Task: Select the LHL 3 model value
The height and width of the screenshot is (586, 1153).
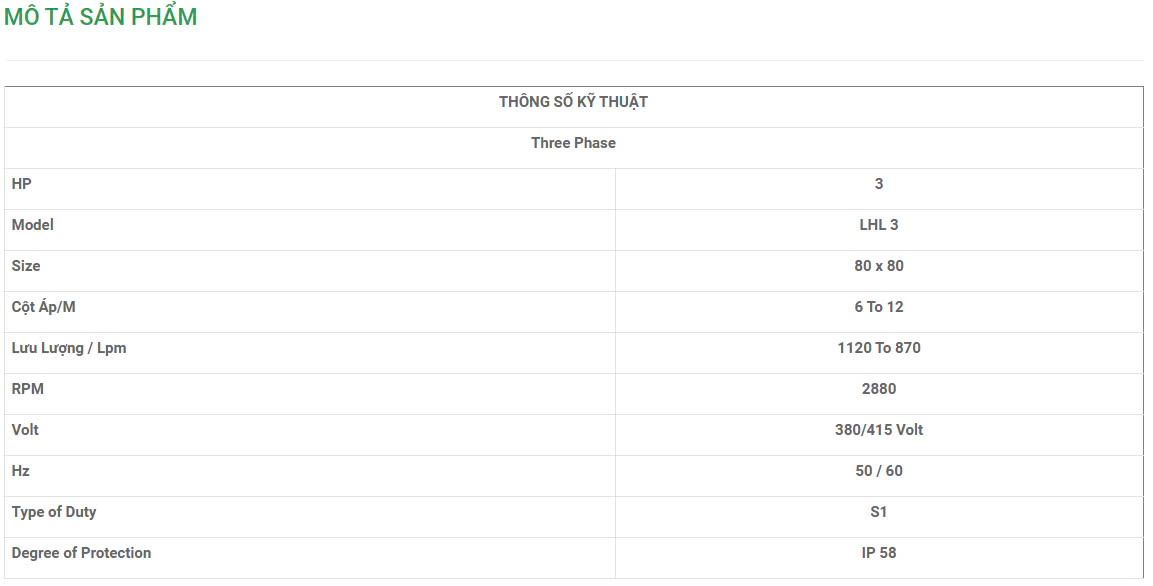Action: [878, 225]
